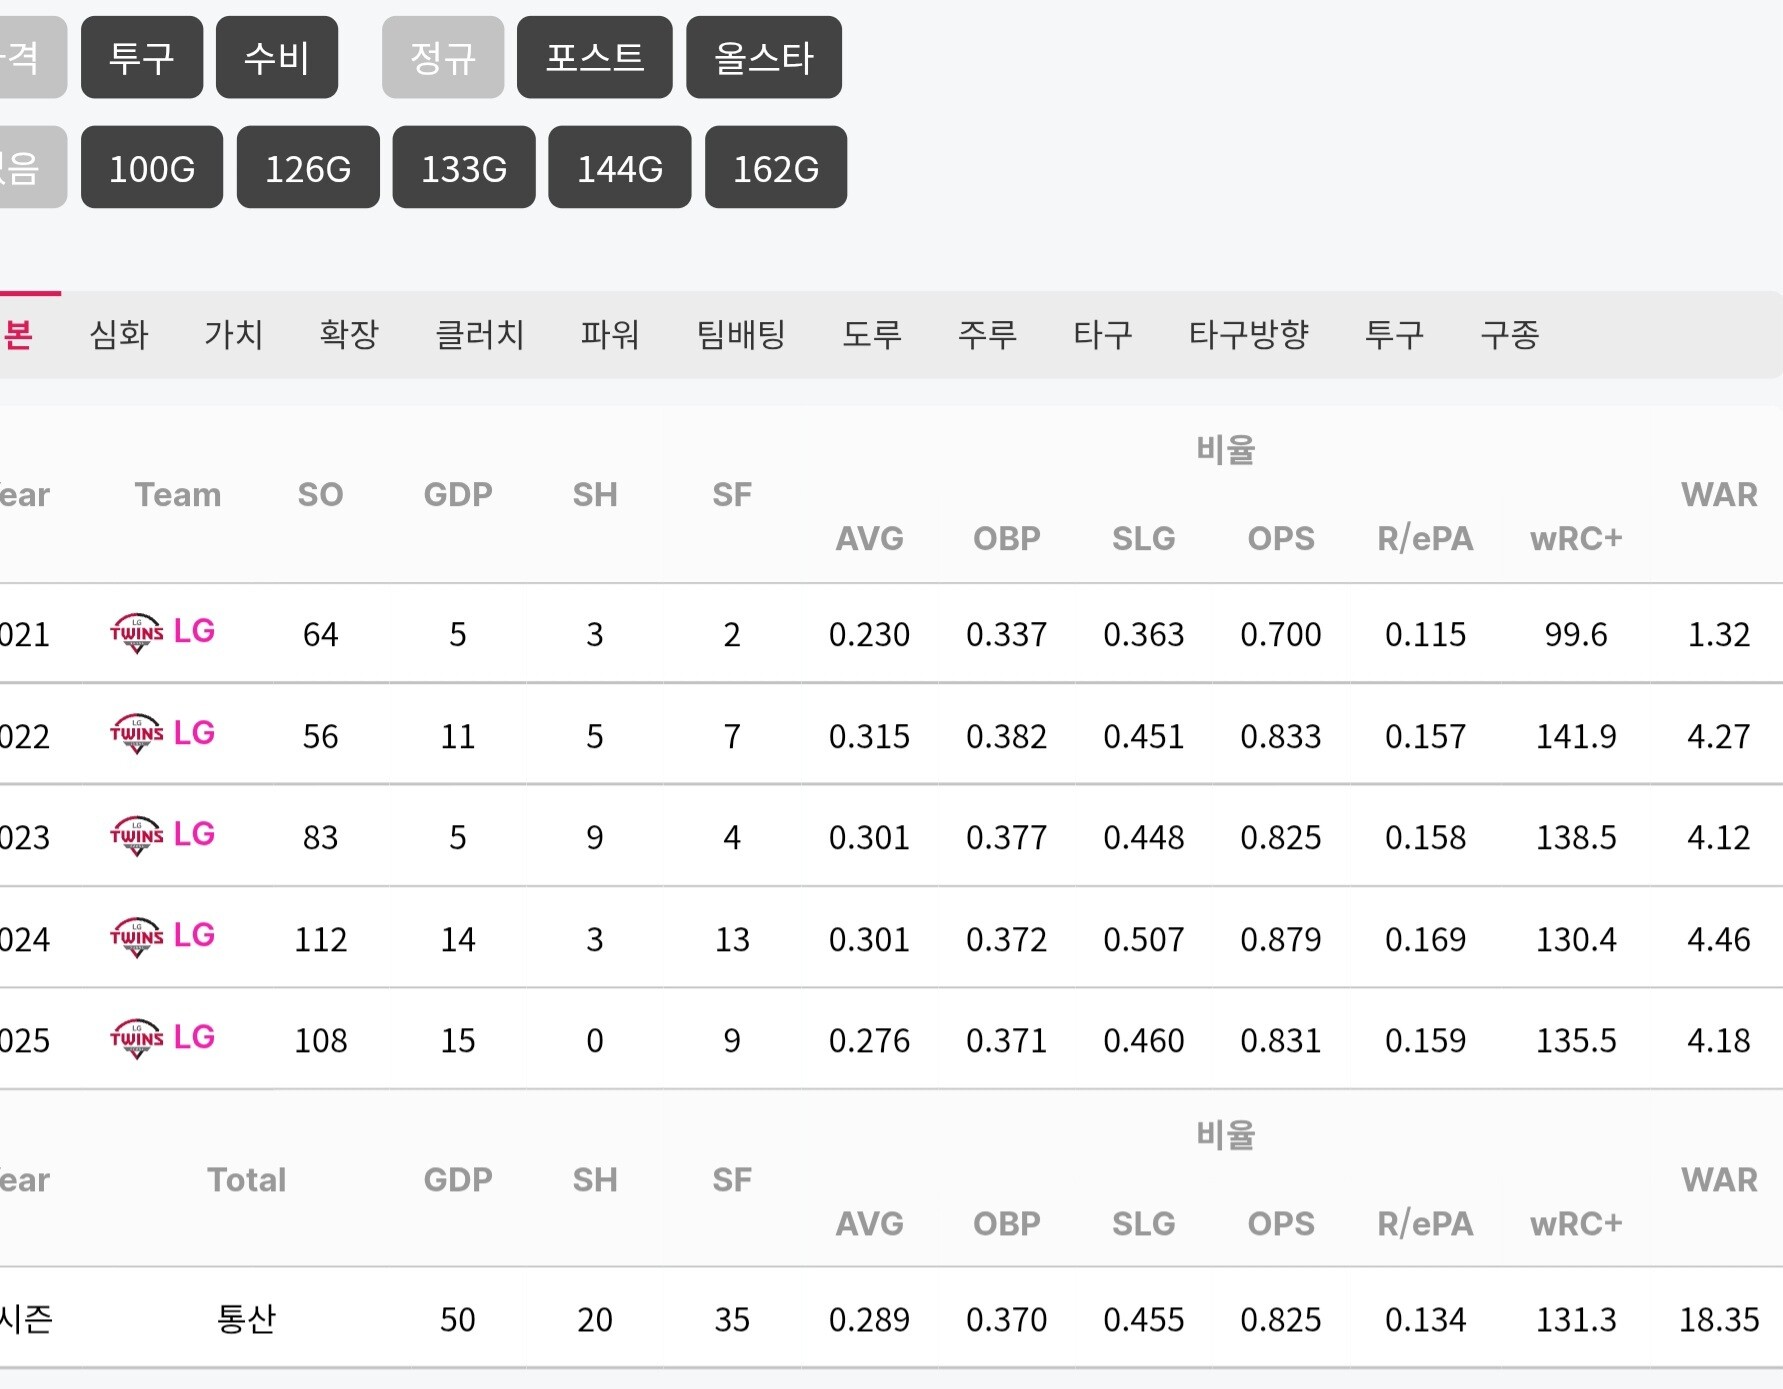Select the 수비 (fielding) filter button
The width and height of the screenshot is (1783, 1389).
point(277,57)
